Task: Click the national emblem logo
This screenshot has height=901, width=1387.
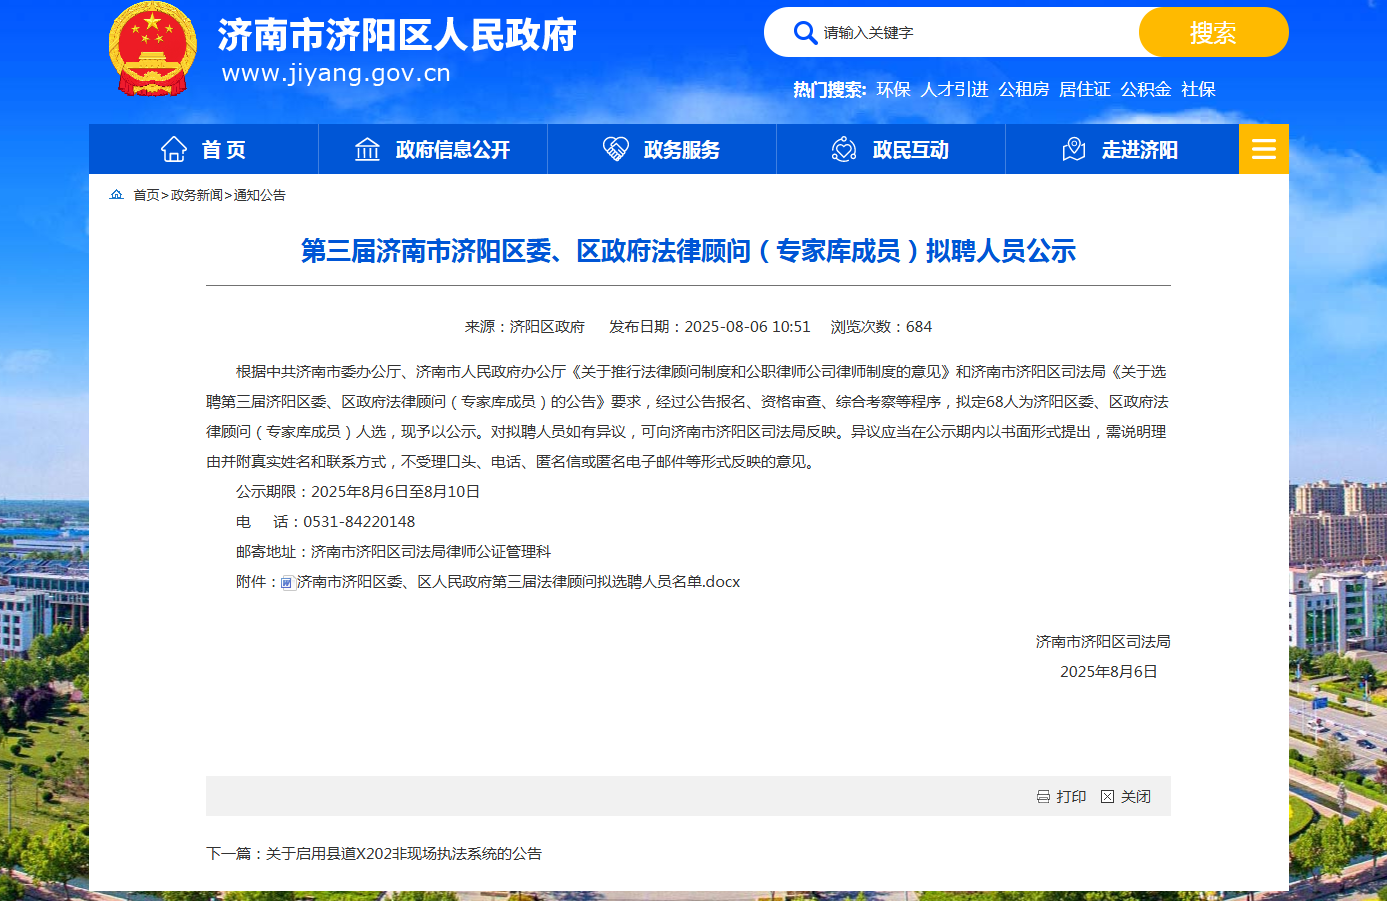Action: [152, 50]
